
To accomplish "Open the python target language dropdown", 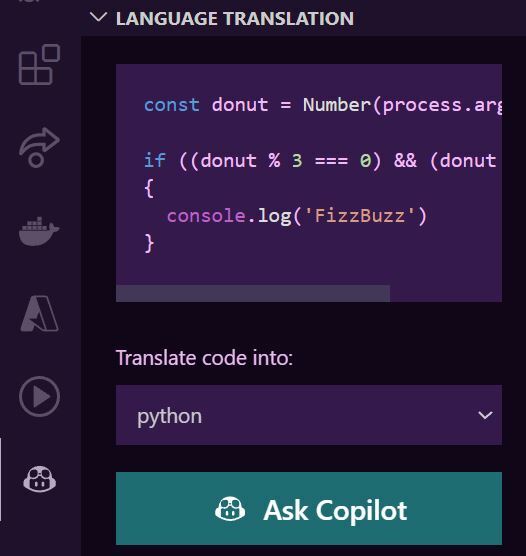I will click(309, 415).
